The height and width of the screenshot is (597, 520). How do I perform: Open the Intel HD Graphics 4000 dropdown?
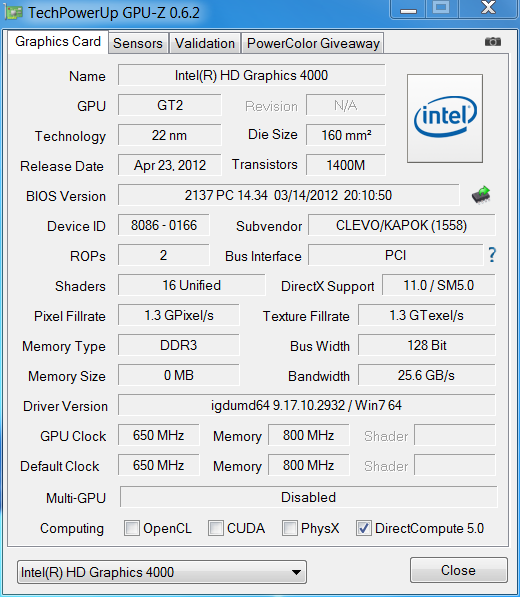click(162, 572)
